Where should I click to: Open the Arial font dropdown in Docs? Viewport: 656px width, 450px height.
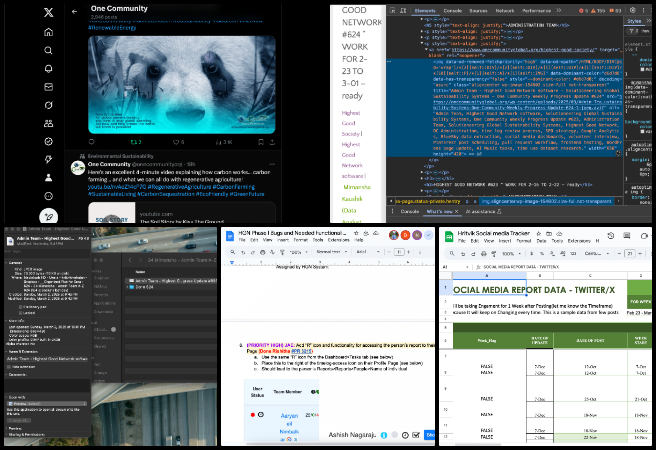point(368,252)
